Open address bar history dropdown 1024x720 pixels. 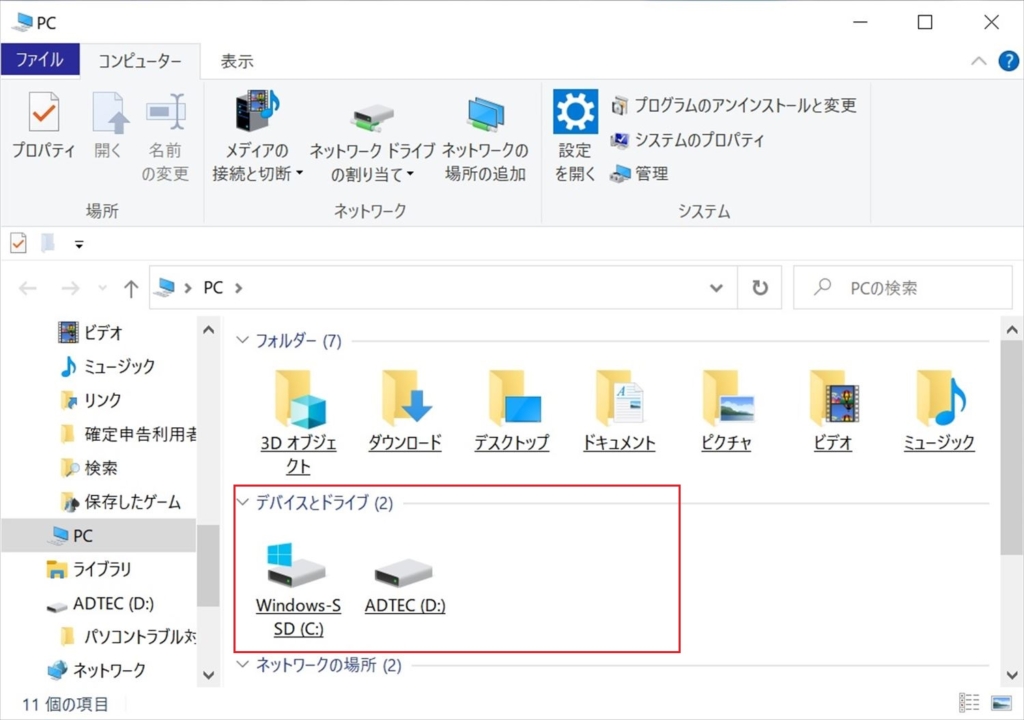716,288
